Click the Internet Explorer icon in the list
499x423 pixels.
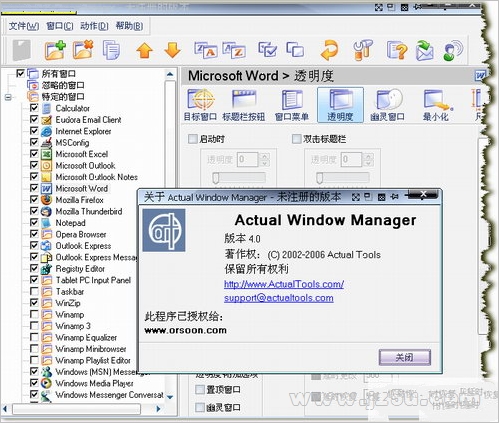46,131
